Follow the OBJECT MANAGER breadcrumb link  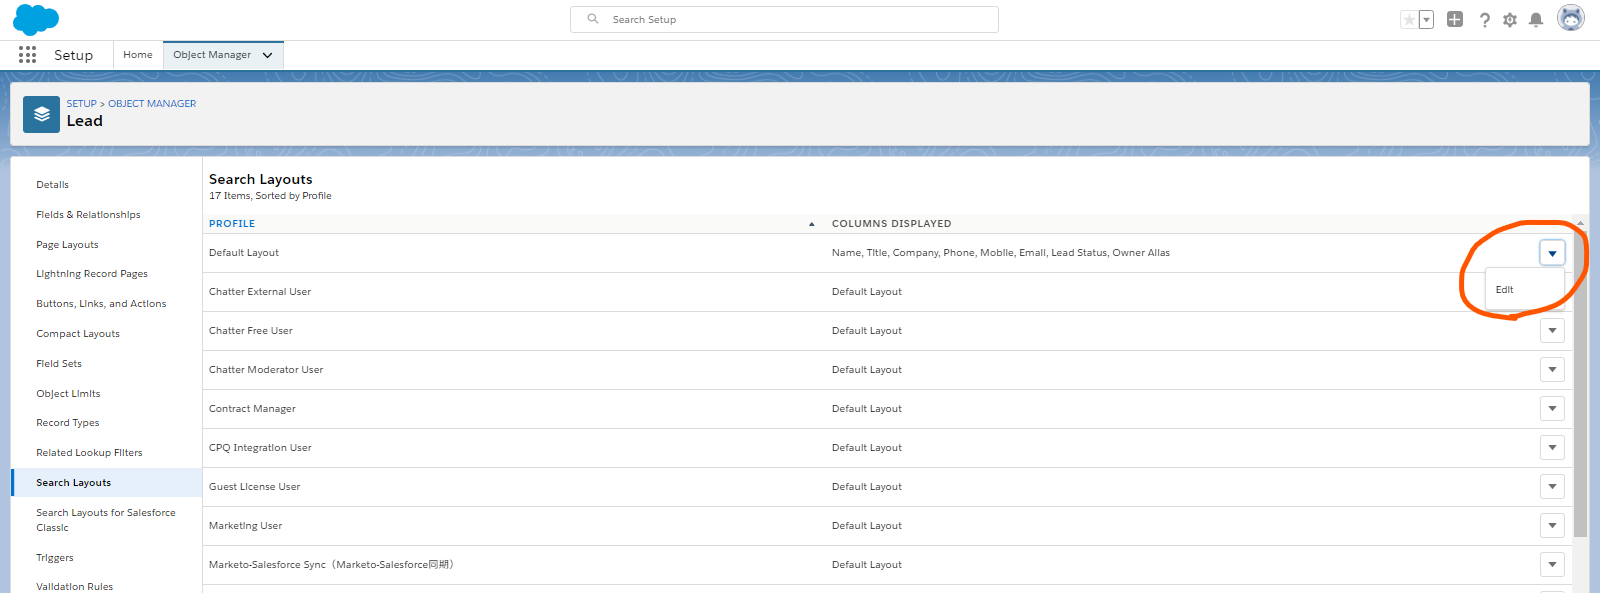pyautogui.click(x=152, y=104)
